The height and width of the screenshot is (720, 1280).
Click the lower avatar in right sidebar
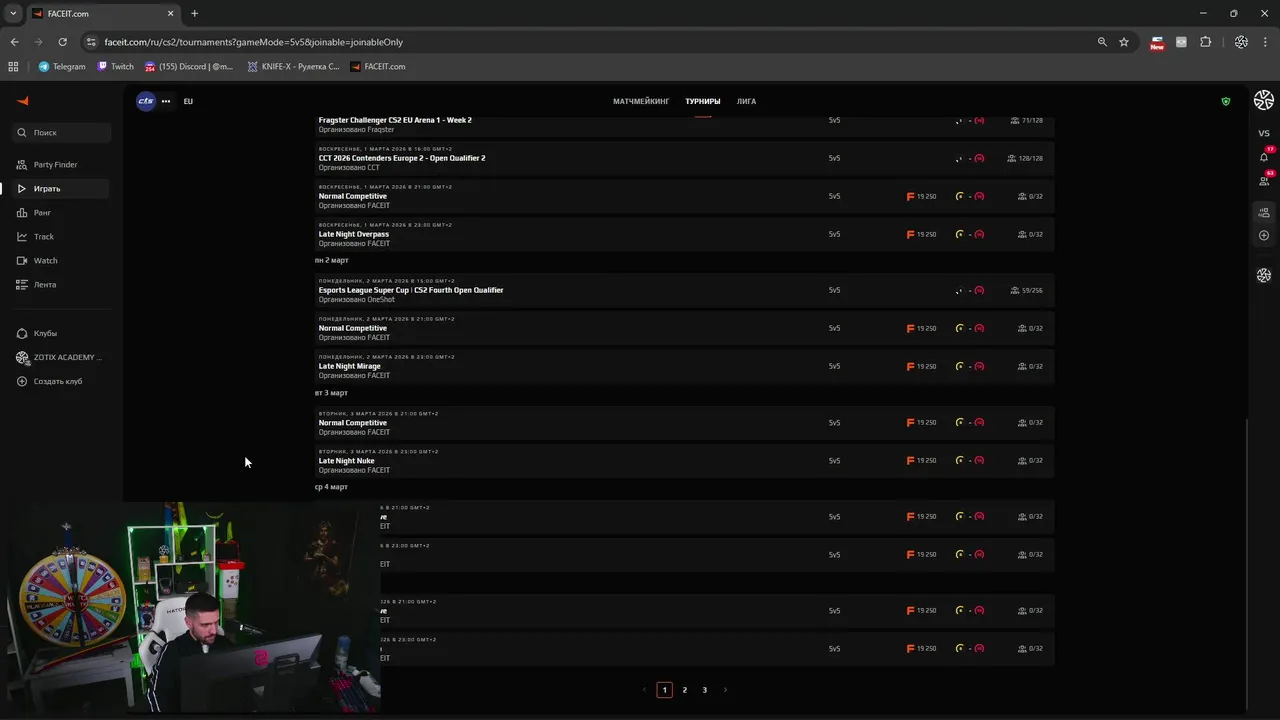pos(1264,275)
